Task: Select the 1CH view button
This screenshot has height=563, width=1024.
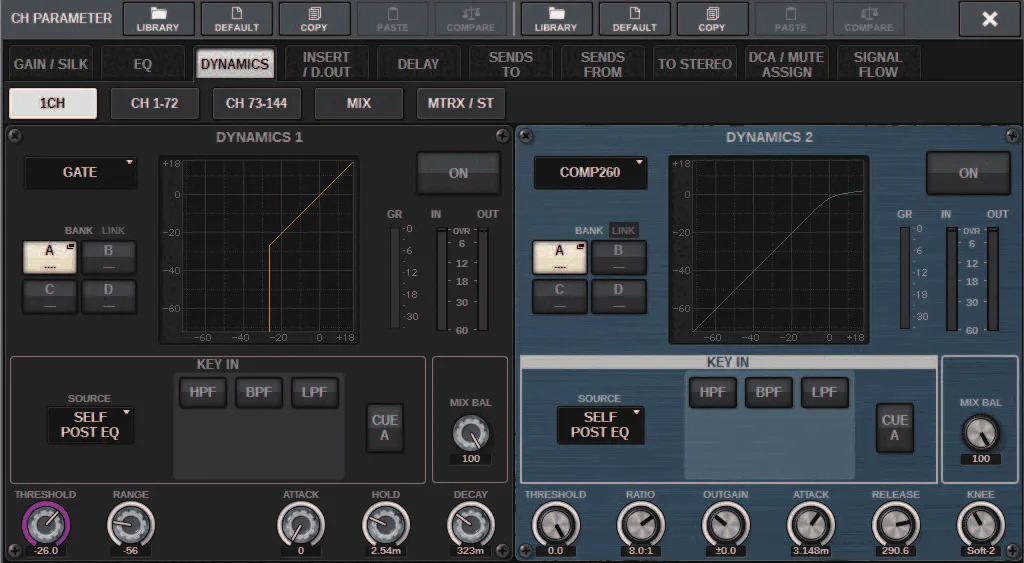Action: click(53, 103)
